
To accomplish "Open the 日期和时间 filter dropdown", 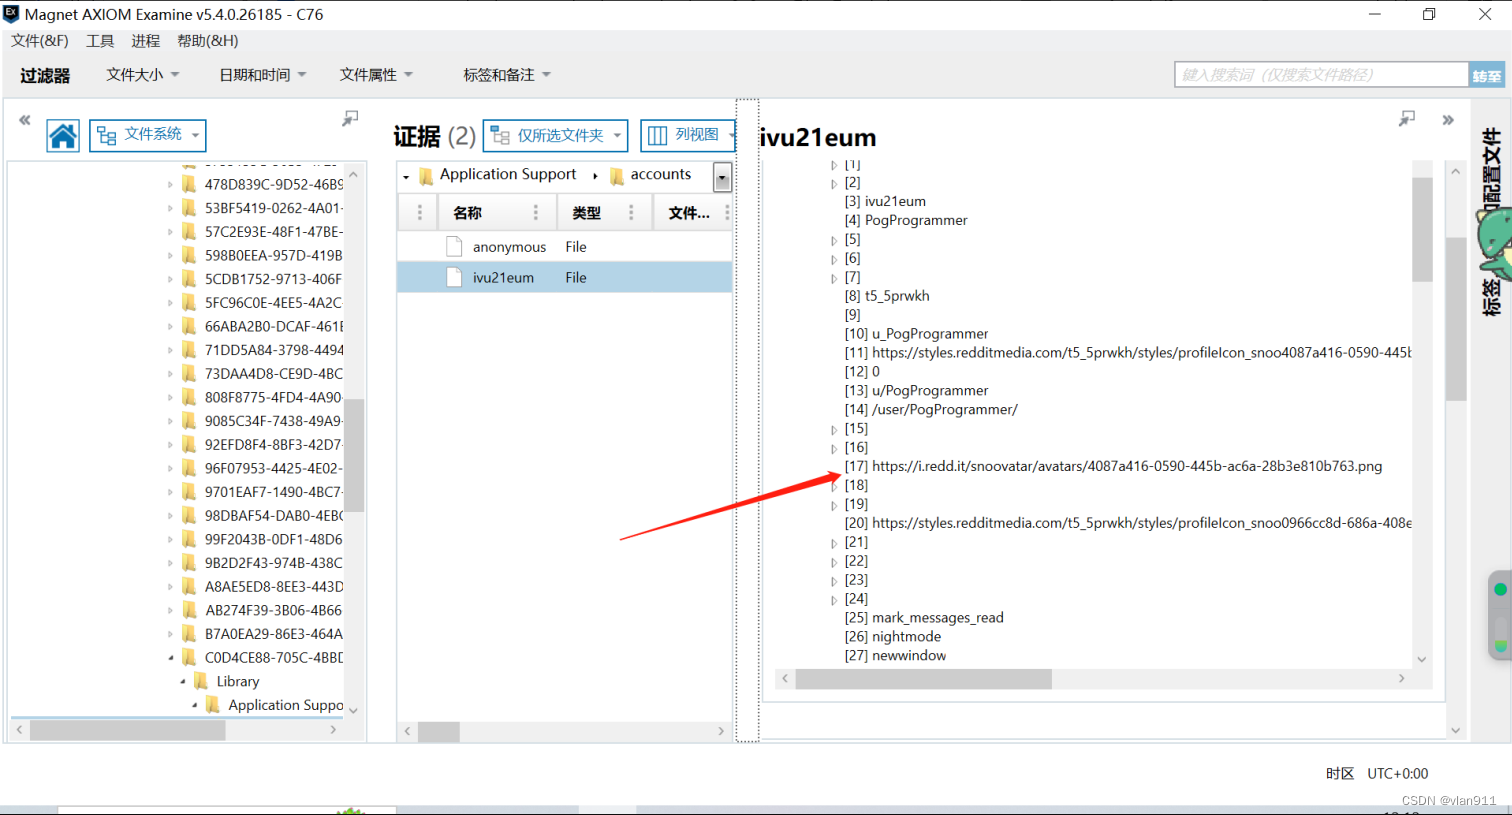I will click(x=263, y=75).
